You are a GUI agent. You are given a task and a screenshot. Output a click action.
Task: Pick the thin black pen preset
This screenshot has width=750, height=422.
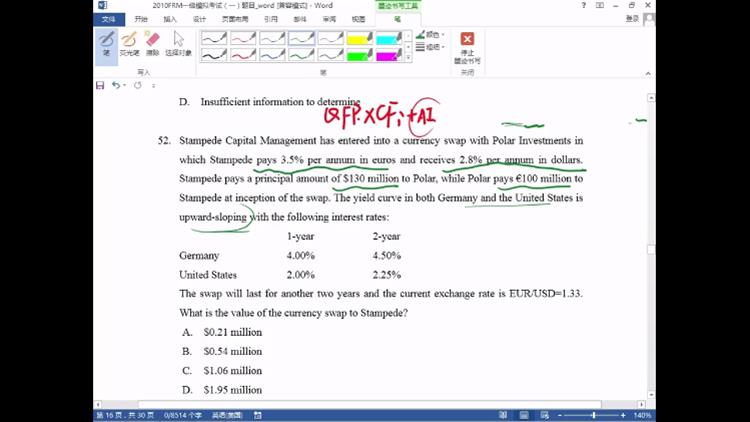[214, 38]
